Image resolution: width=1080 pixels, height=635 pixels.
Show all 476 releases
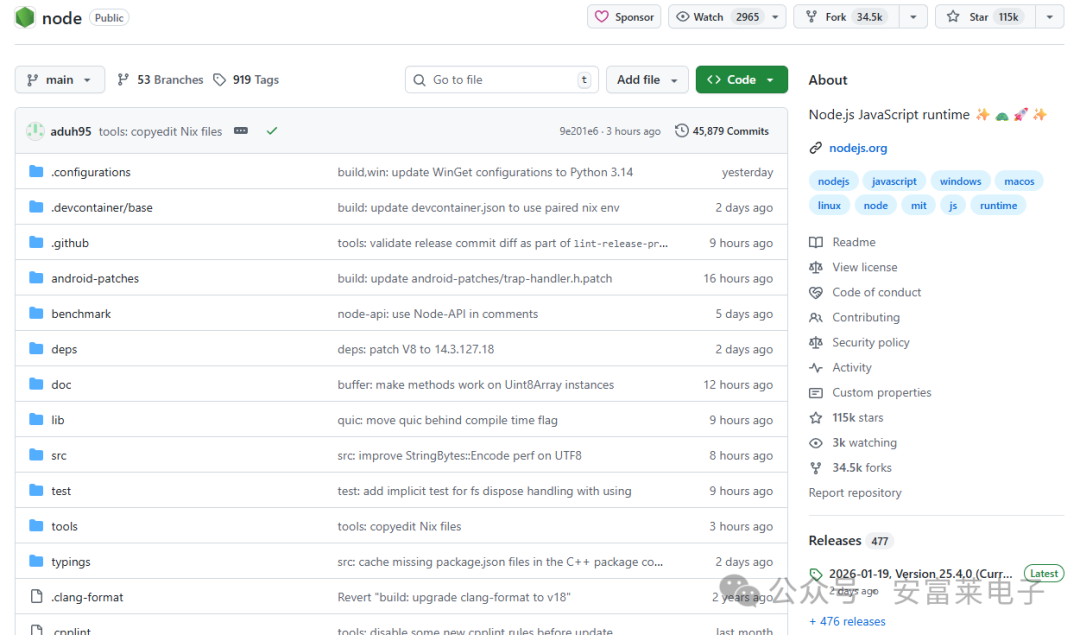[x=847, y=621]
